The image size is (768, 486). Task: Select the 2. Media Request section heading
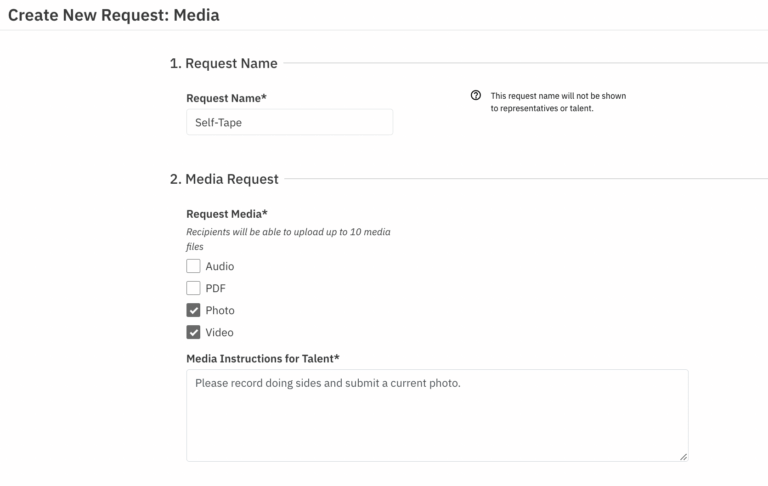pos(224,179)
